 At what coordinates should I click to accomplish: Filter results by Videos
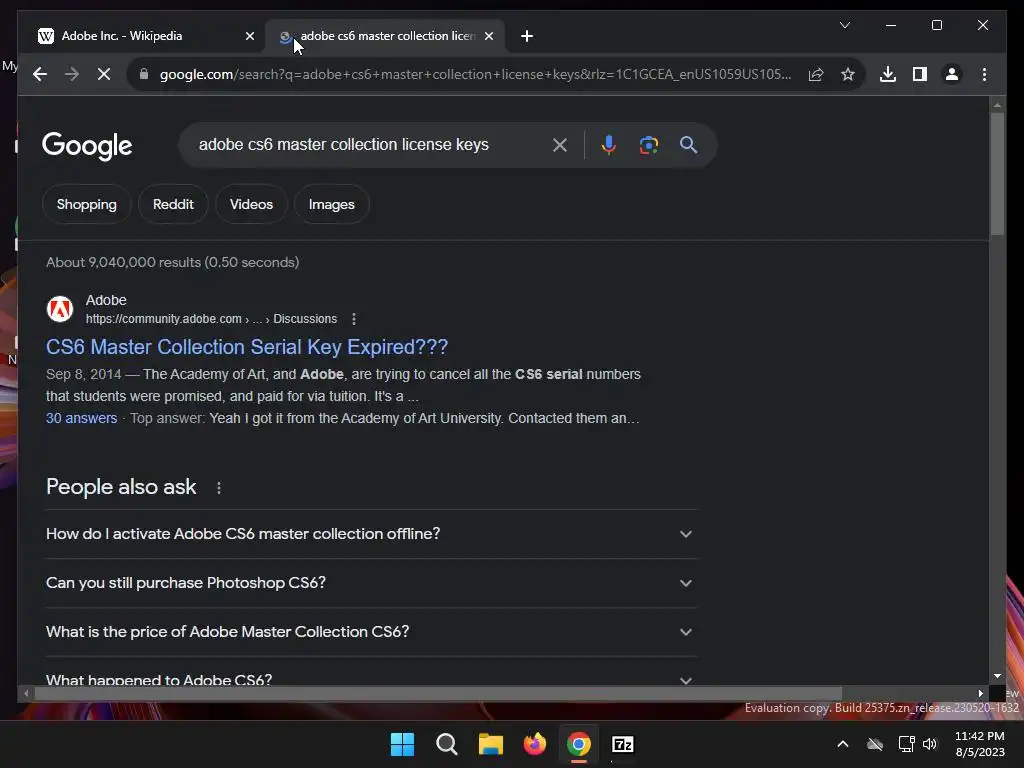(x=251, y=204)
